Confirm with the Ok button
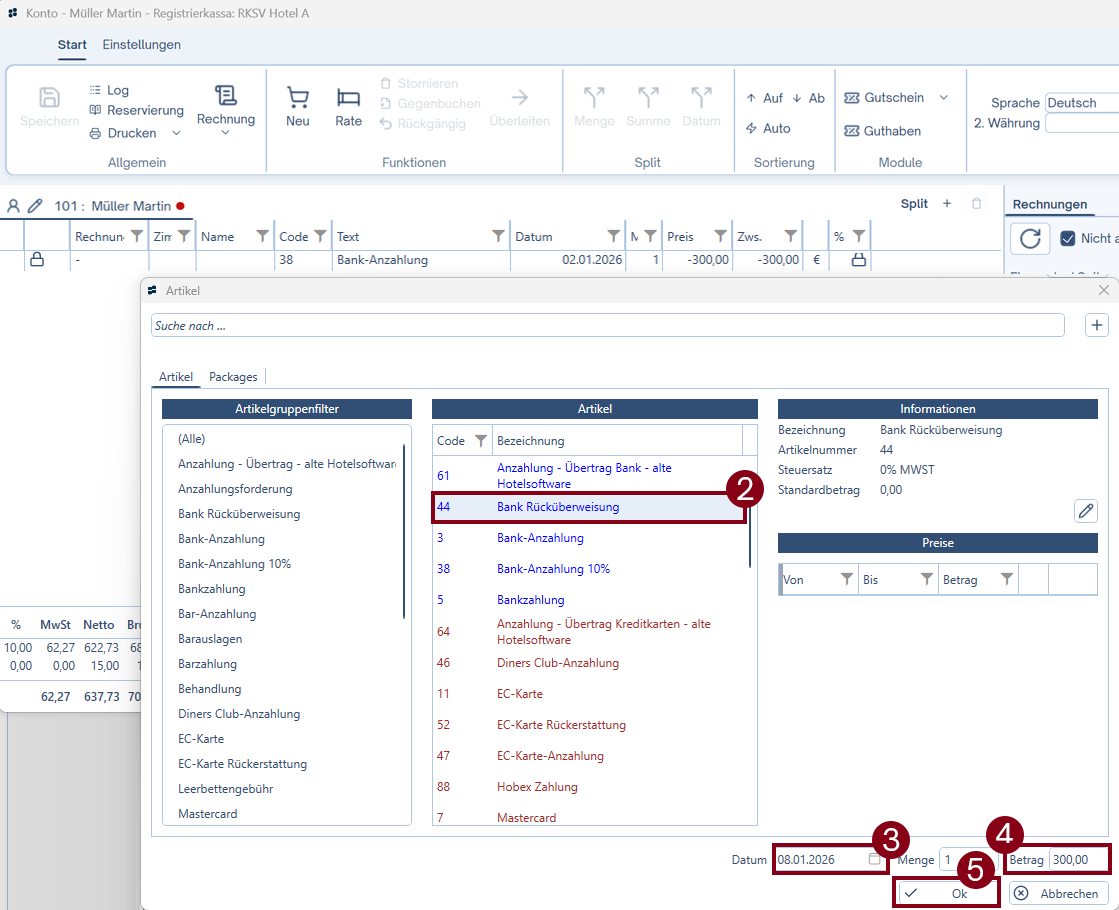 pyautogui.click(x=946, y=894)
